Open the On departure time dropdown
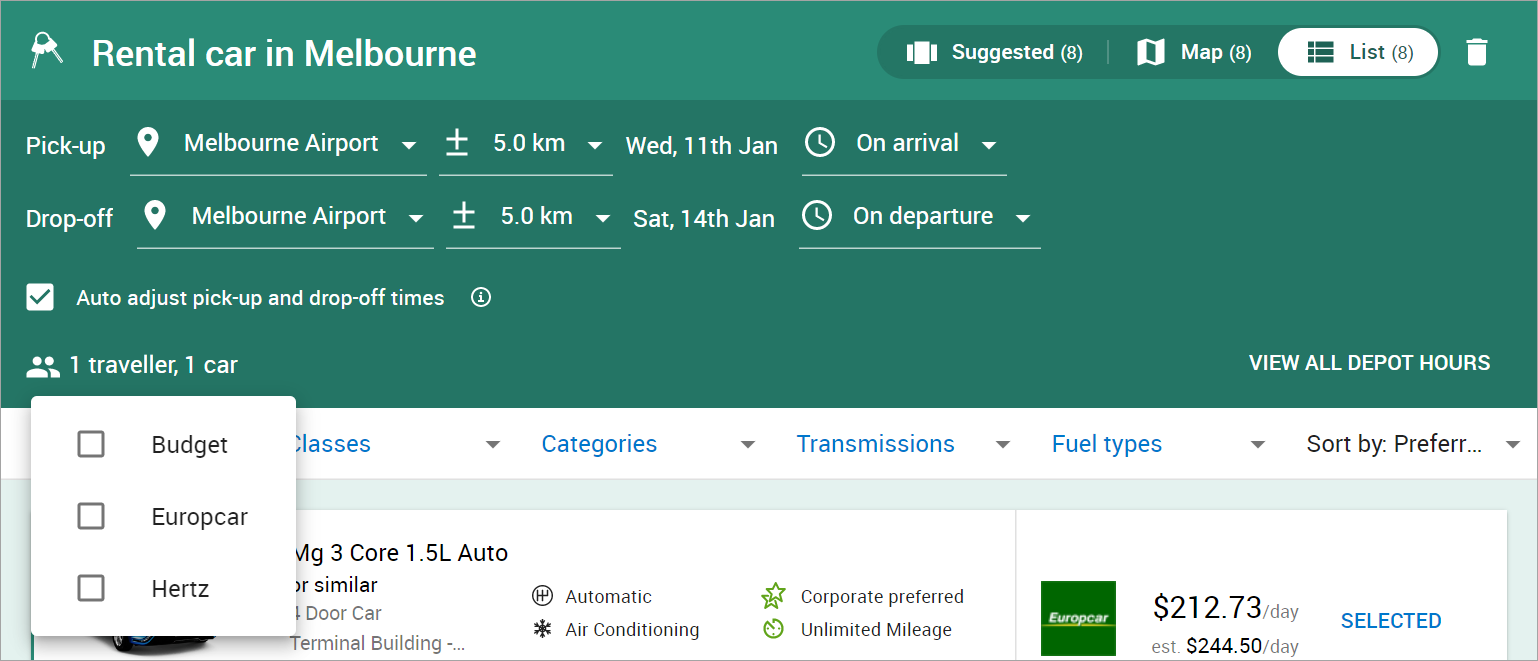Image resolution: width=1538 pixels, height=661 pixels. (920, 217)
